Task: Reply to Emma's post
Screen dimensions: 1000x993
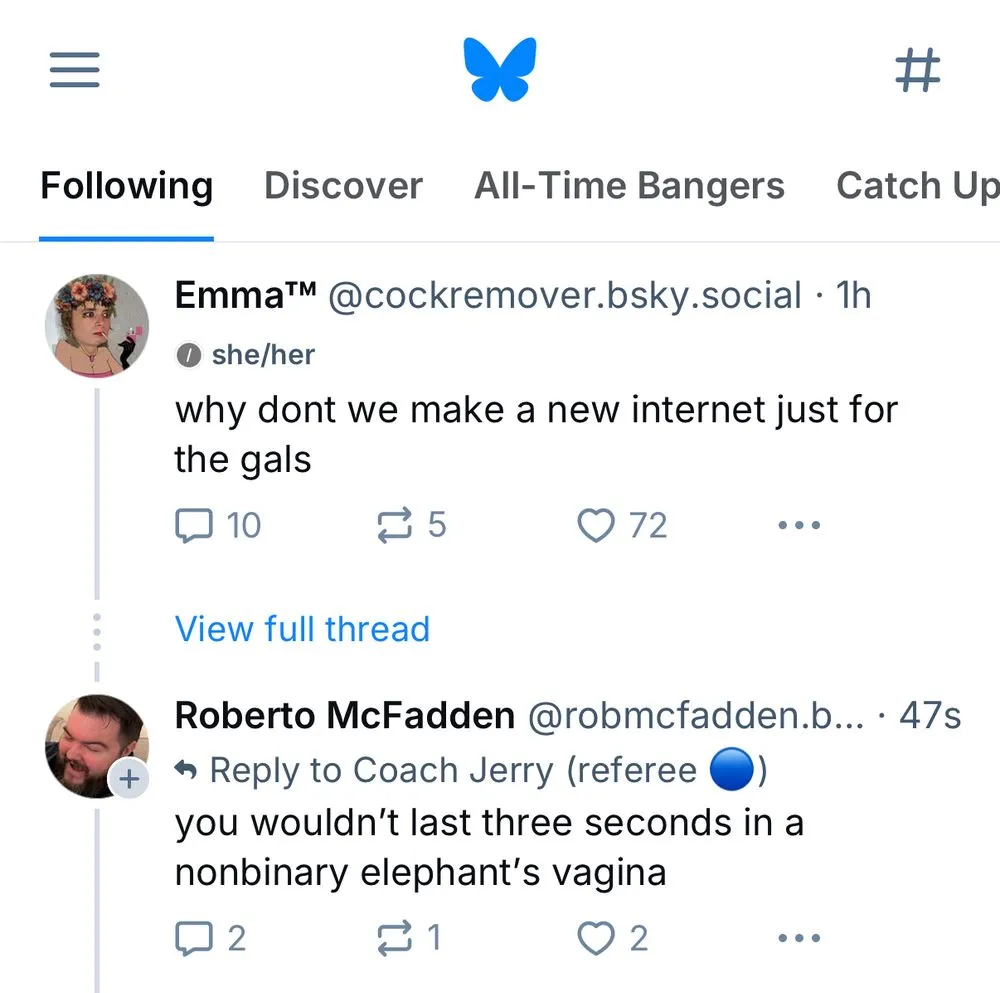Action: pyautogui.click(x=195, y=525)
